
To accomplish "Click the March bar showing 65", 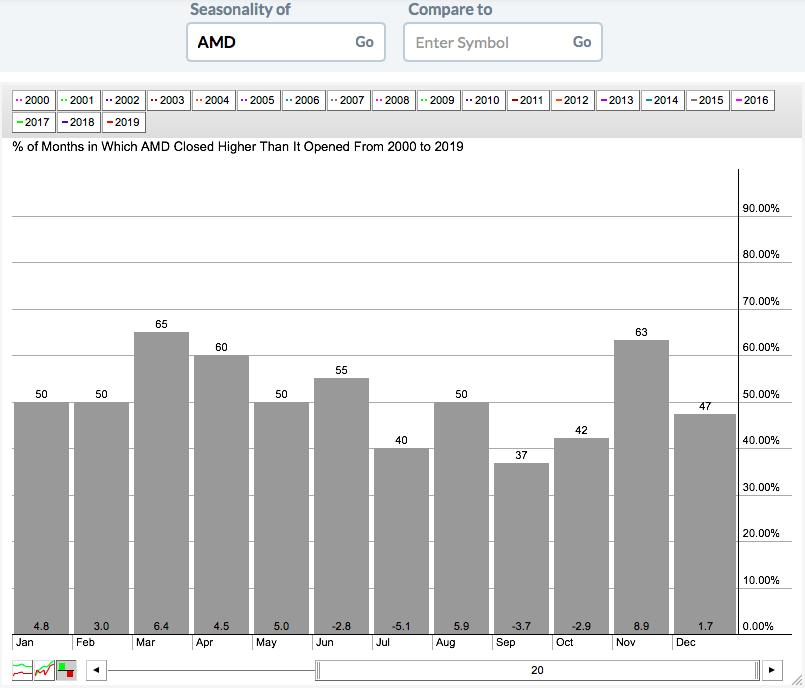I will 161,480.
